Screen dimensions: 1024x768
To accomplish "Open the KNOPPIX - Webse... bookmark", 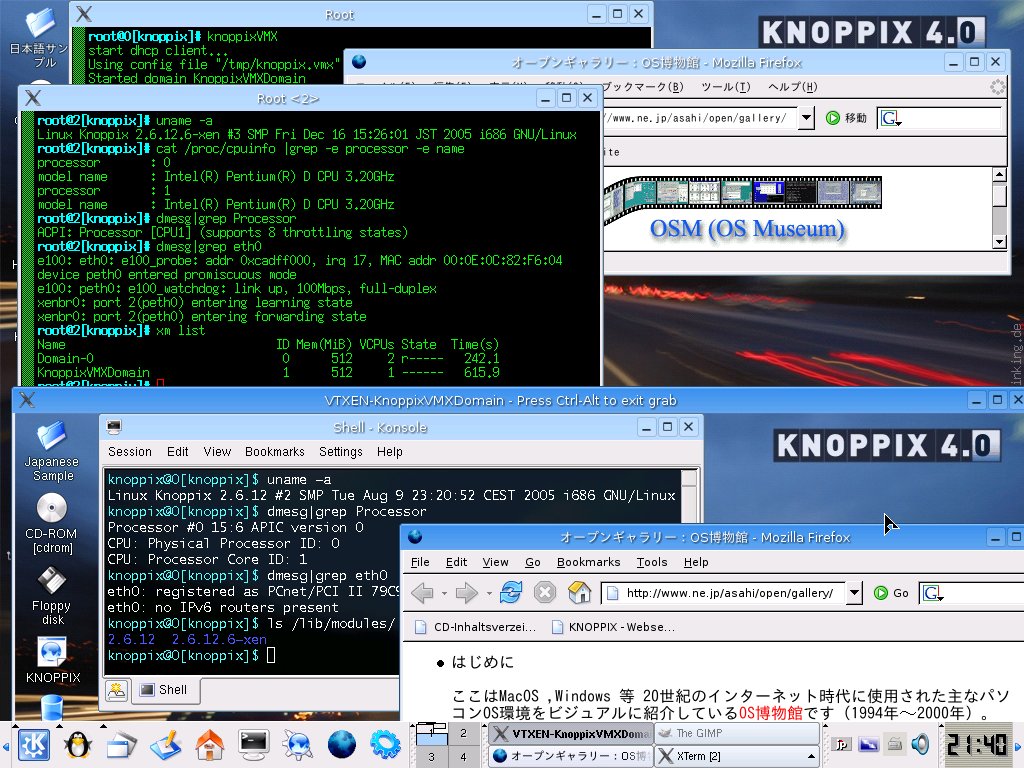I will click(613, 628).
